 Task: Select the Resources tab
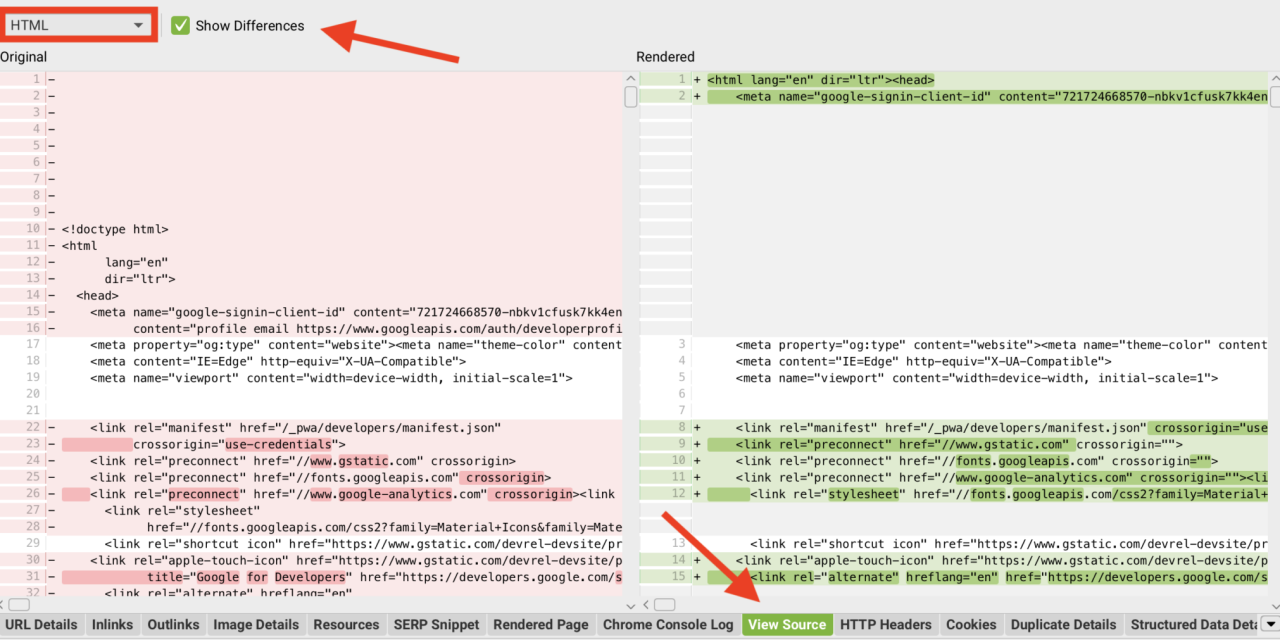click(x=346, y=624)
